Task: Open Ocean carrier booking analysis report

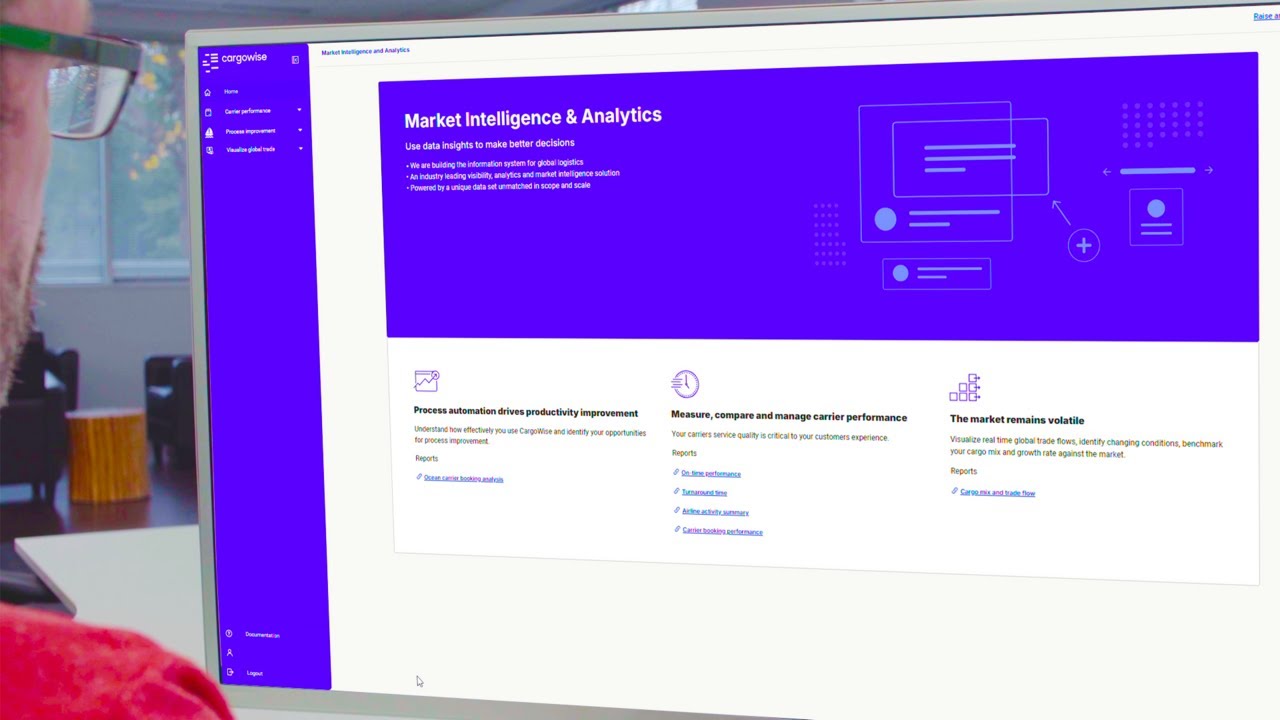Action: coord(464,478)
